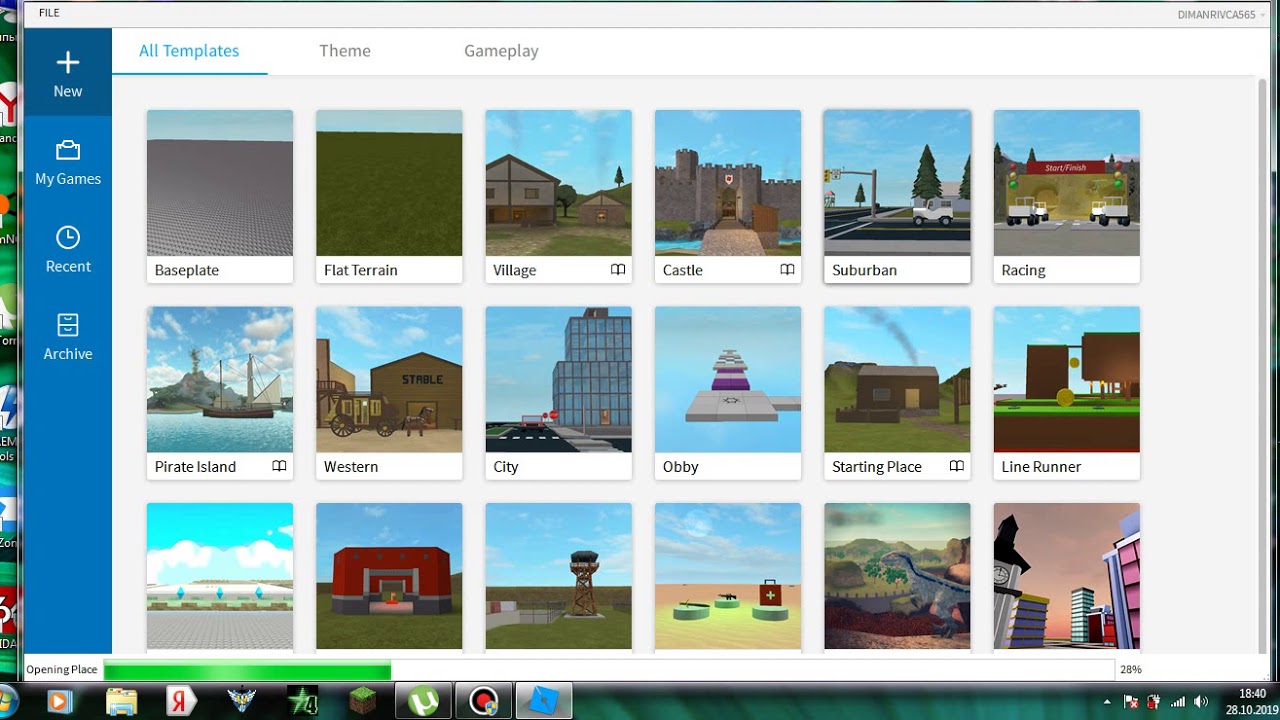Click the DIMANRIVCA565 account name

[1217, 14]
